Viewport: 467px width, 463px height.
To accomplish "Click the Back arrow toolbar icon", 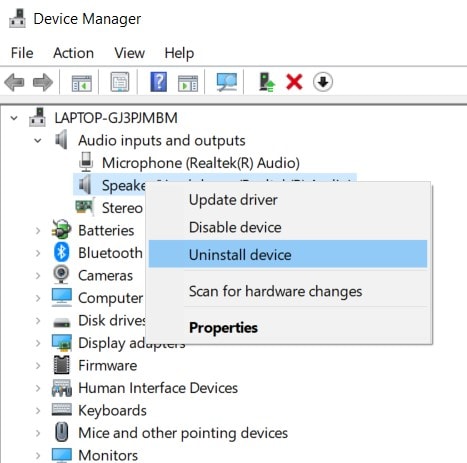I will pyautogui.click(x=14, y=82).
